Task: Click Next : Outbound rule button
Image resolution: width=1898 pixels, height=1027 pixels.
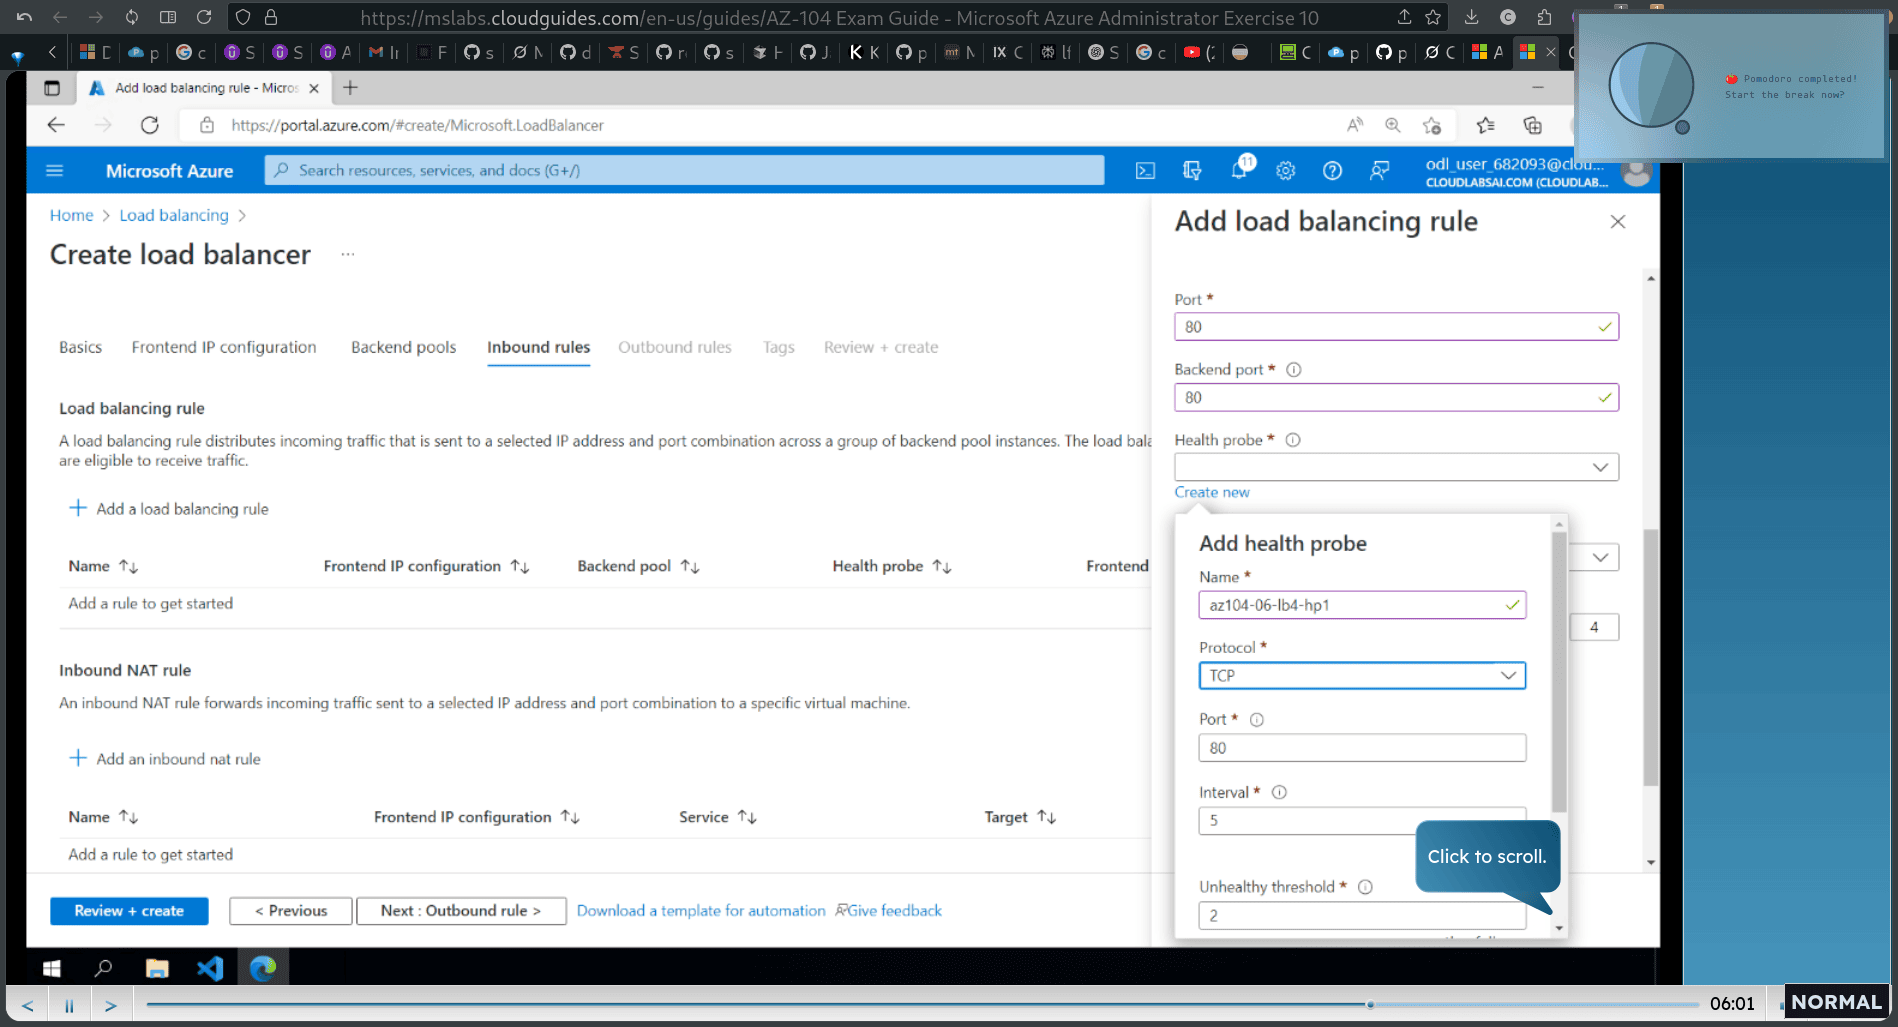Action: [x=461, y=911]
